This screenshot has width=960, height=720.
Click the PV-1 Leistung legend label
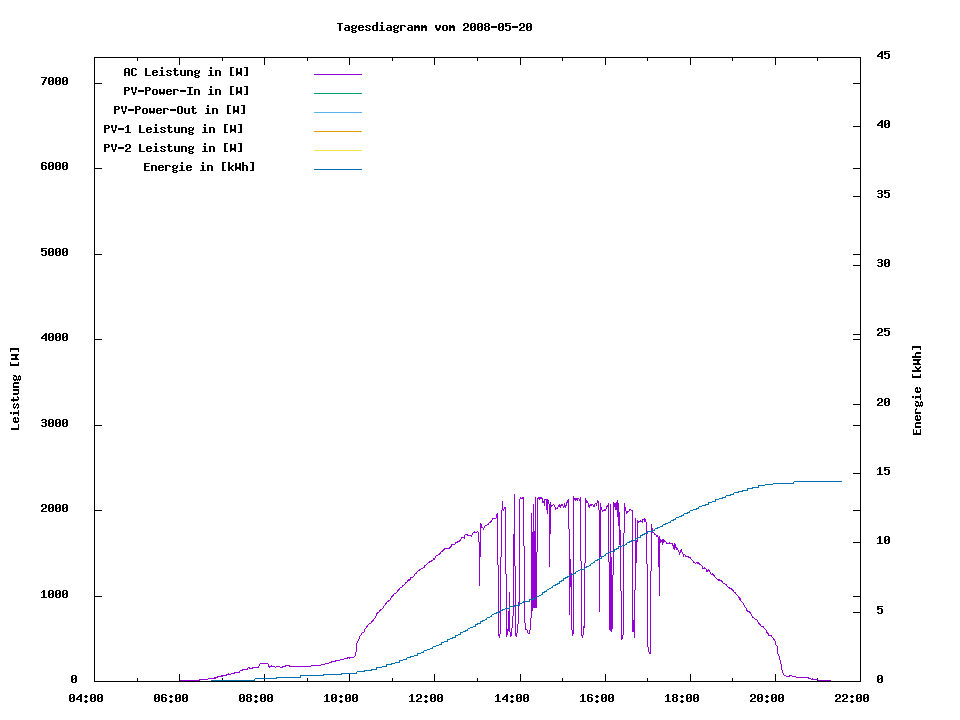click(x=173, y=129)
